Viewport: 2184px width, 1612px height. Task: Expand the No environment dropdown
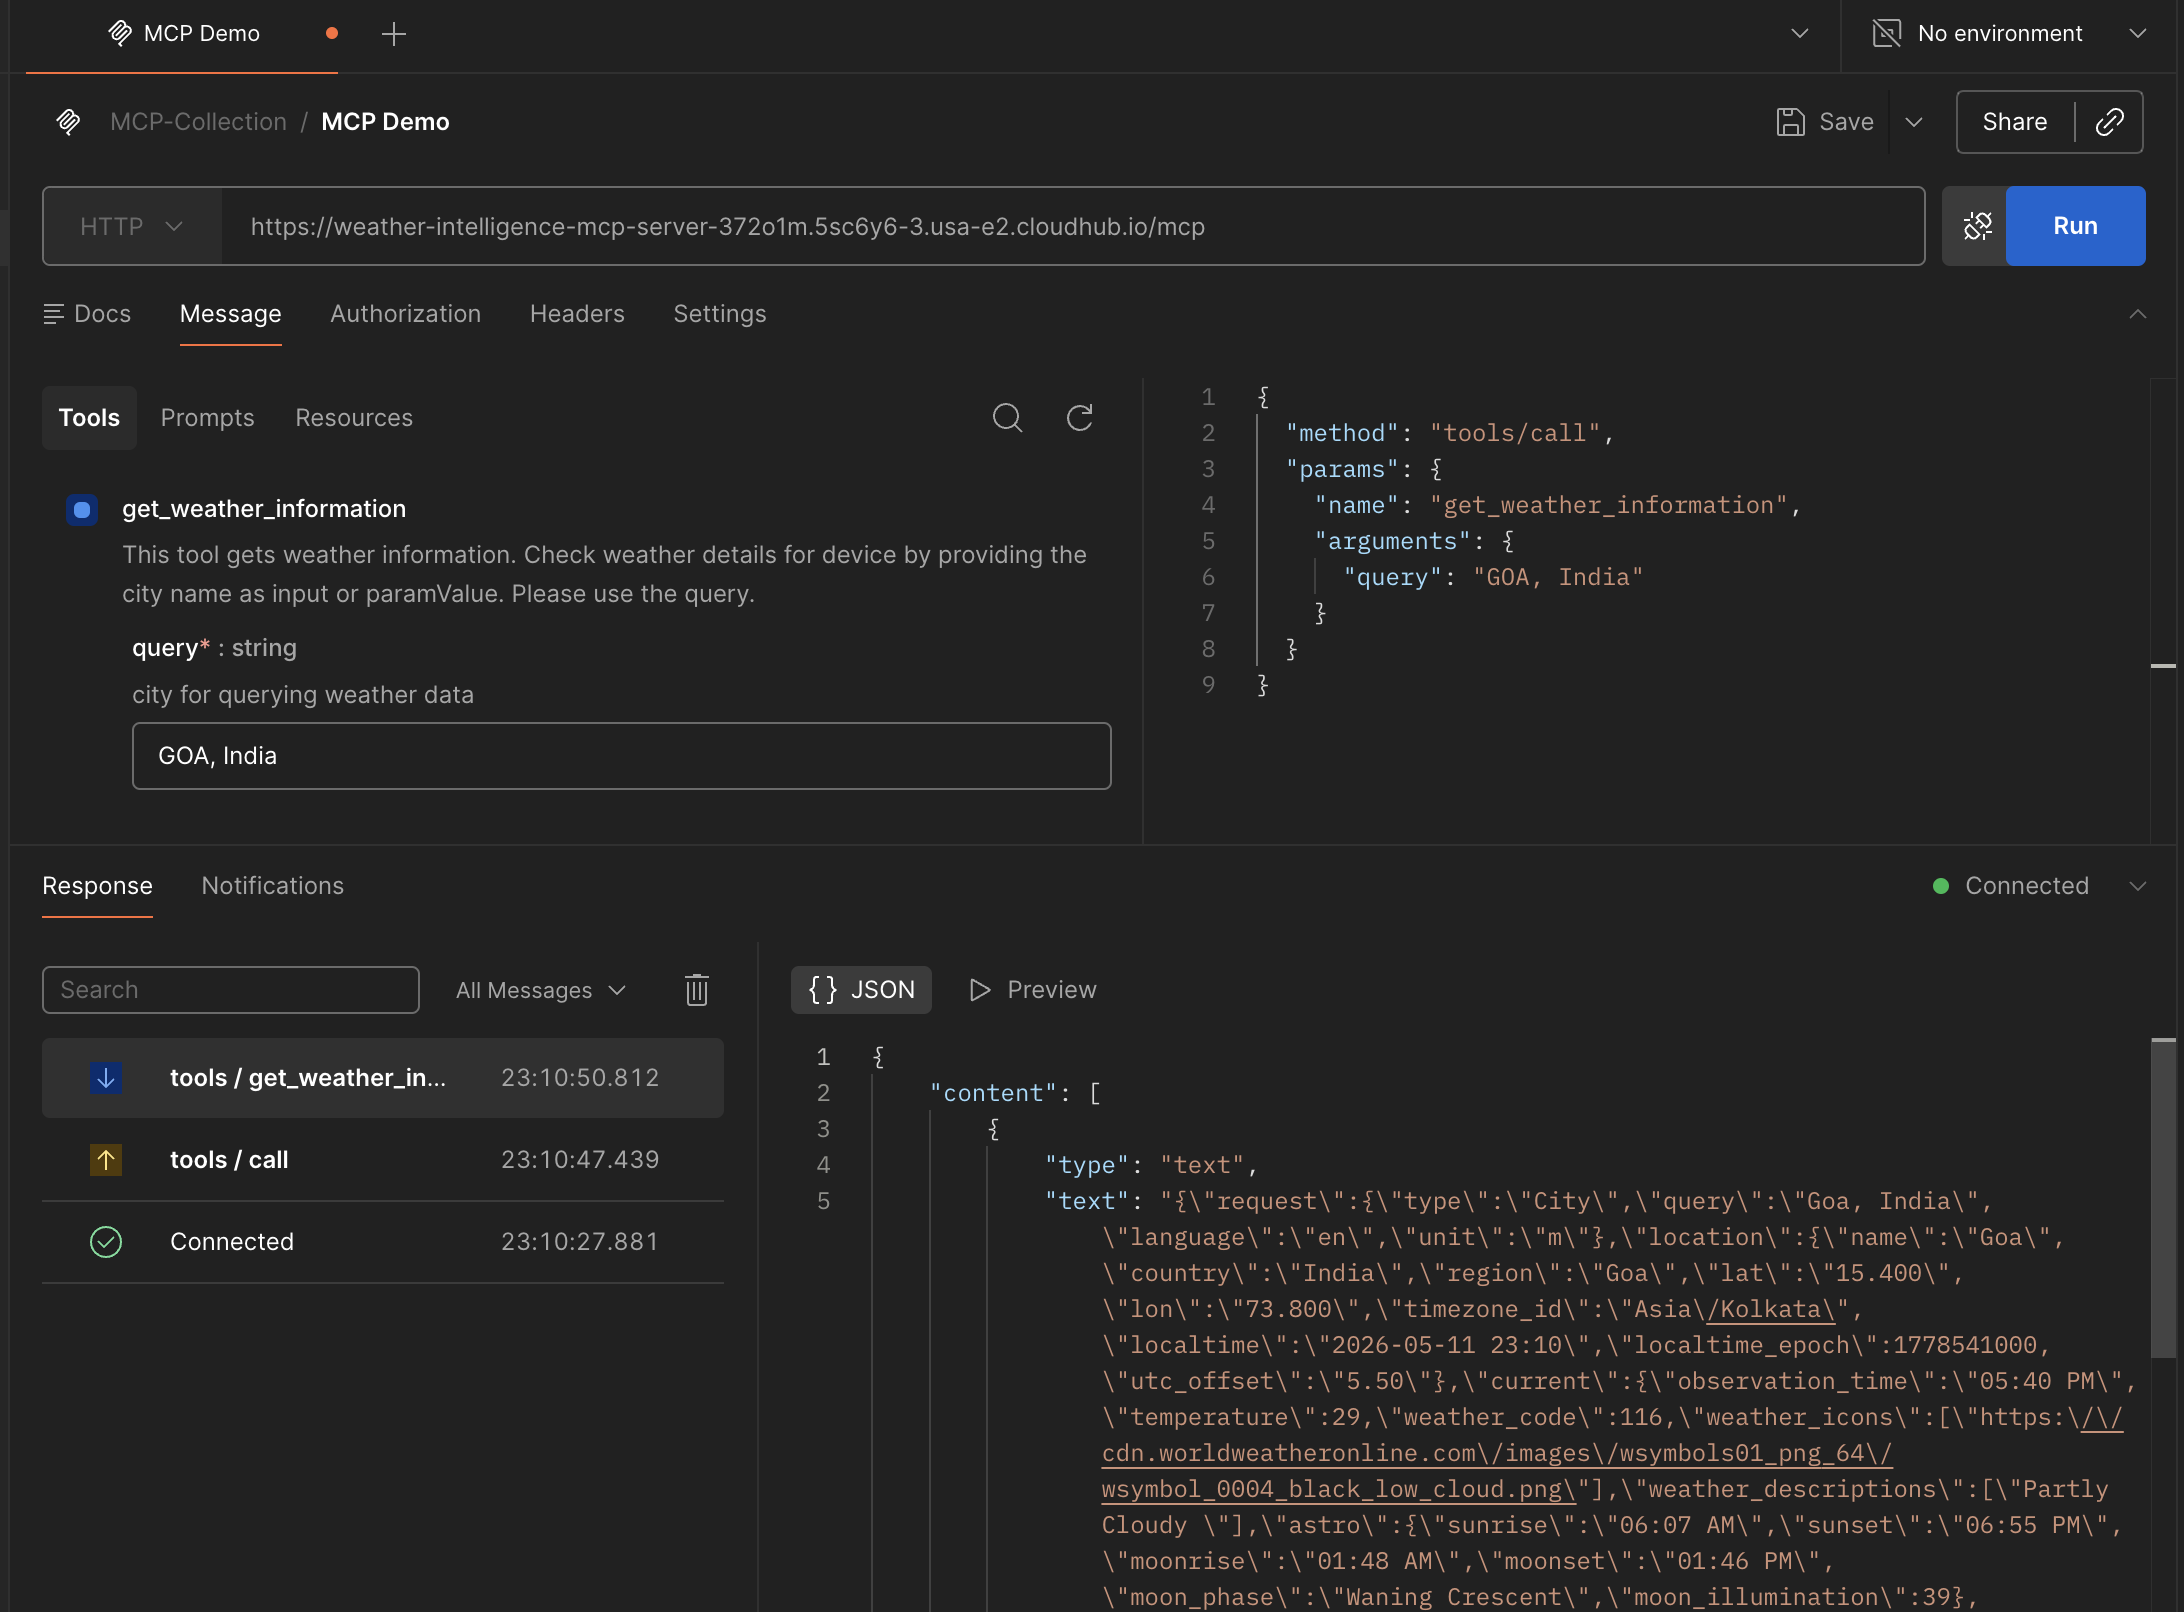point(2138,33)
